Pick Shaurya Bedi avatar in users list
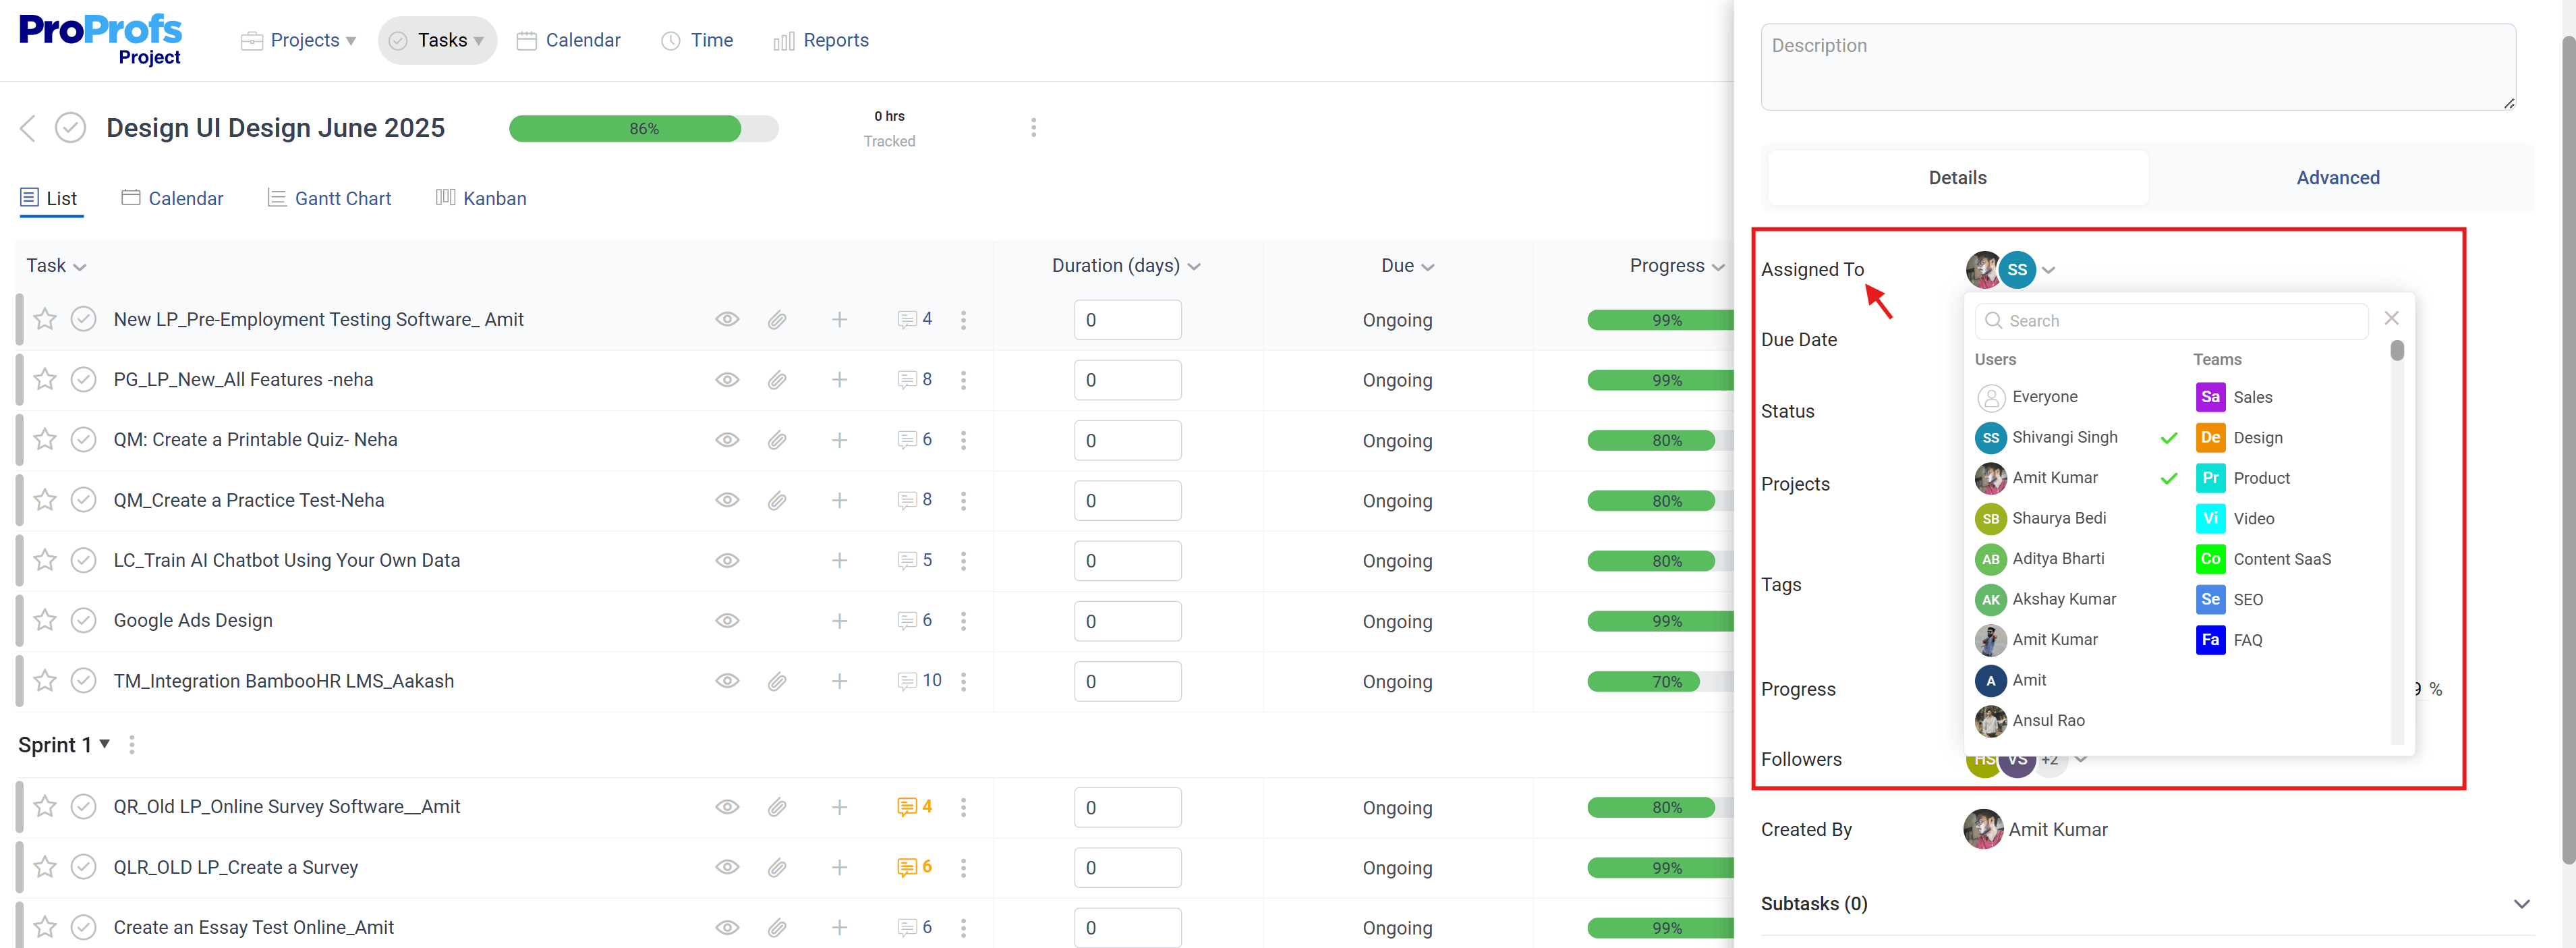 click(1990, 518)
